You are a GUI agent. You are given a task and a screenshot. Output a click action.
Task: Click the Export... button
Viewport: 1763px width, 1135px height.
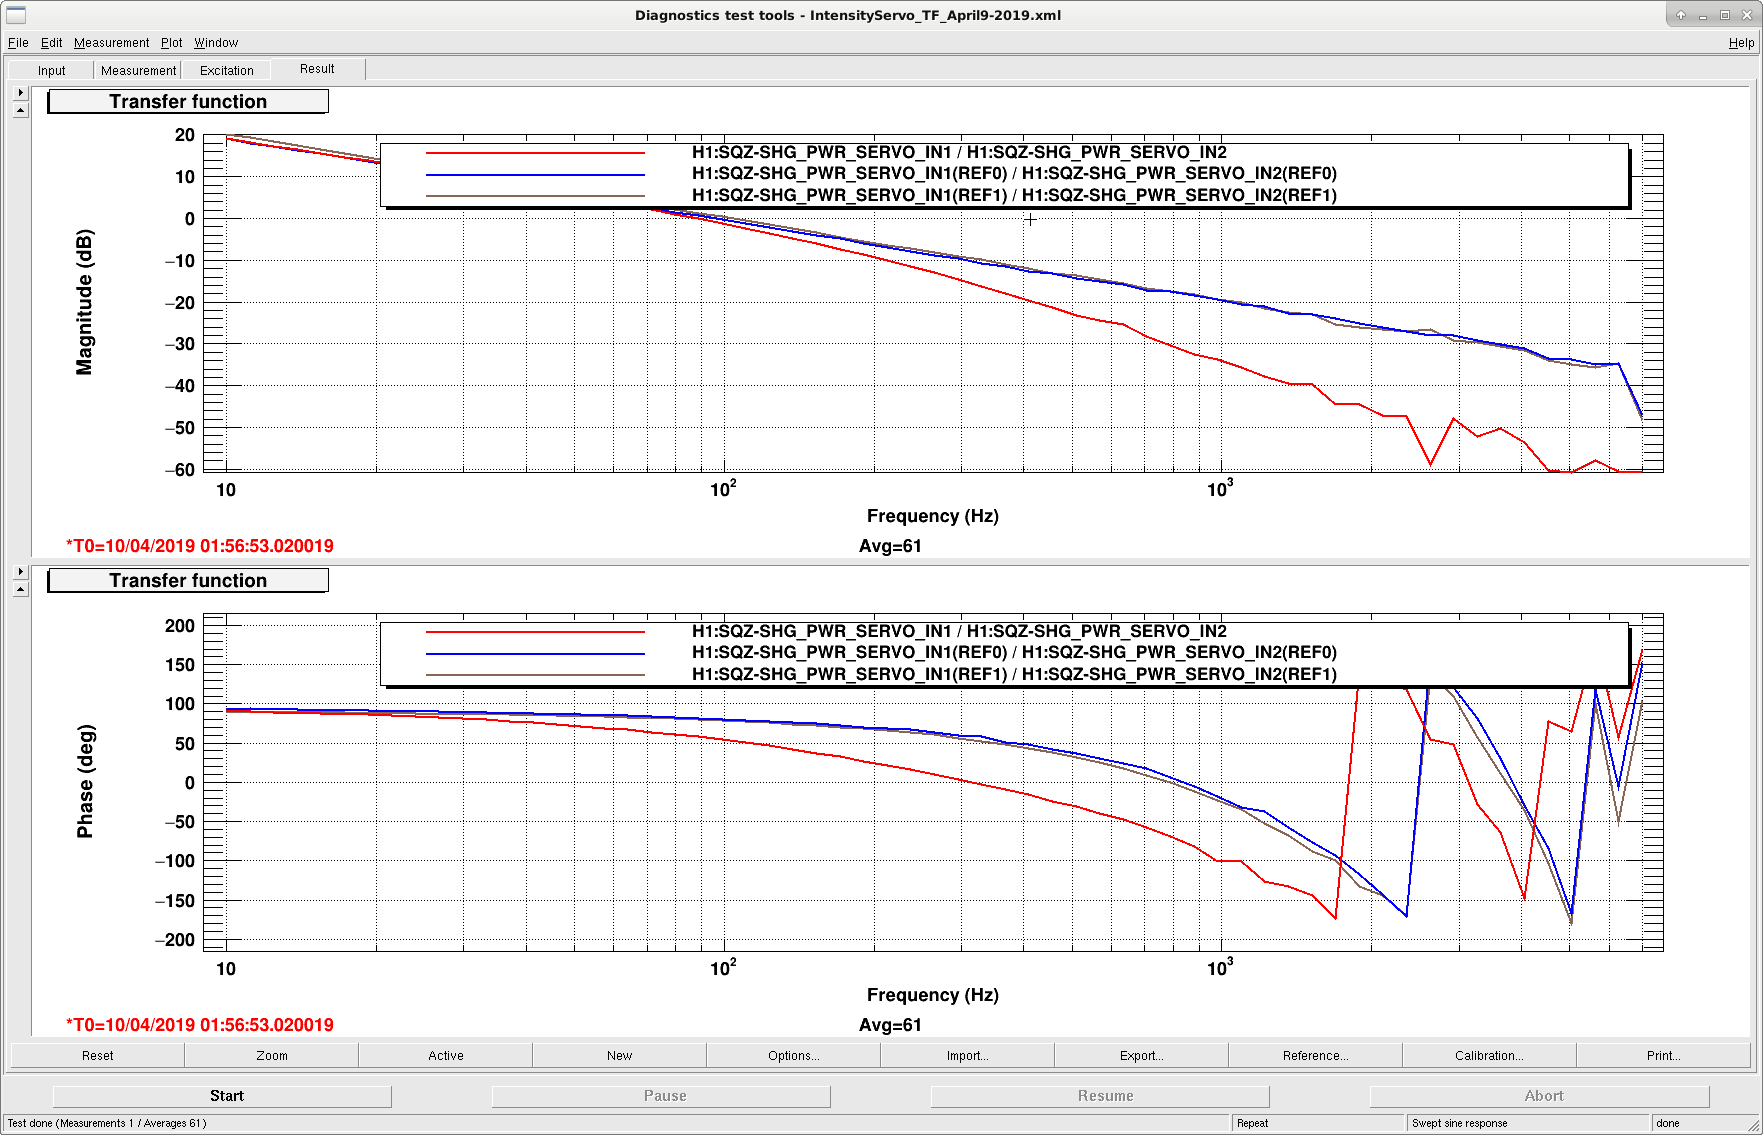click(x=1141, y=1055)
